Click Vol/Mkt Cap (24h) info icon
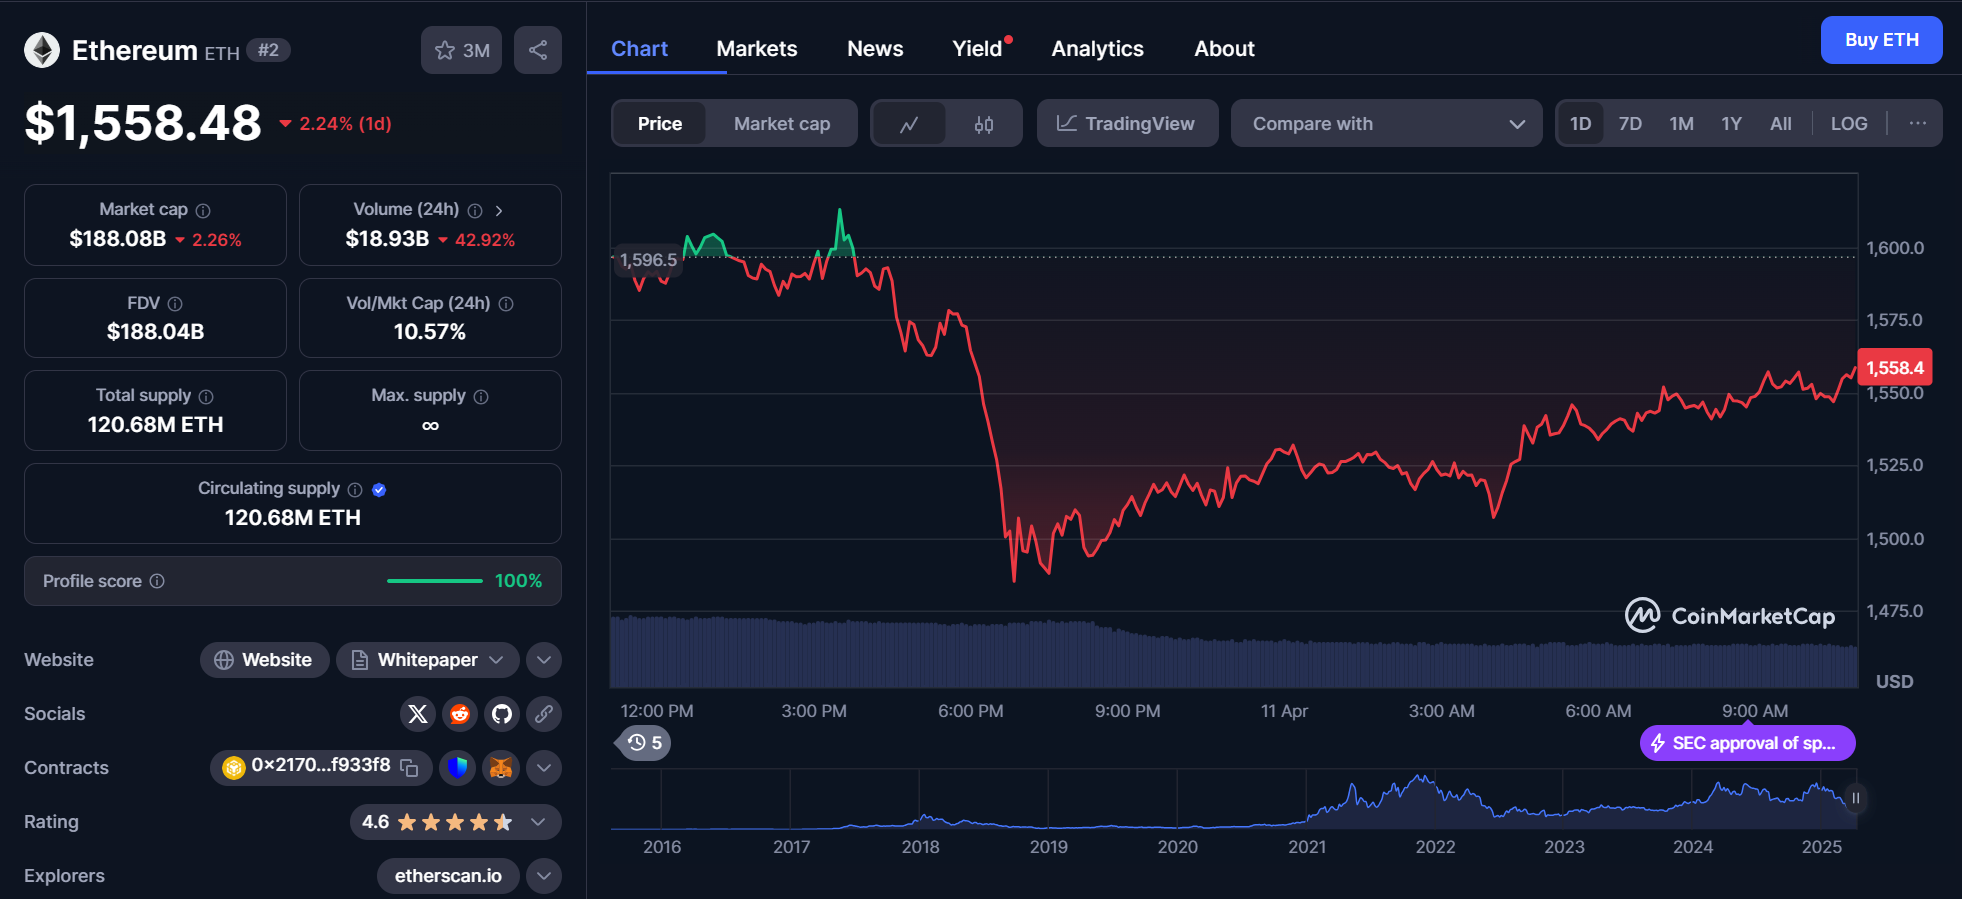 coord(506,303)
